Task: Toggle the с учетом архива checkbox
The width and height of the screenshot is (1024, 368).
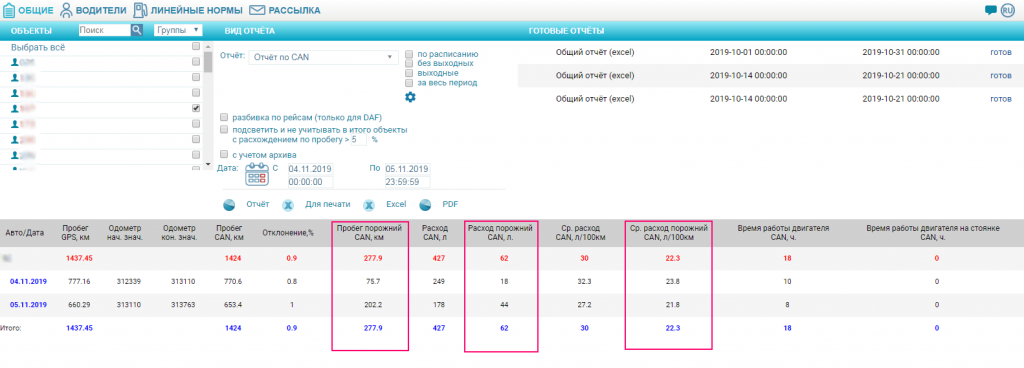Action: (224, 155)
